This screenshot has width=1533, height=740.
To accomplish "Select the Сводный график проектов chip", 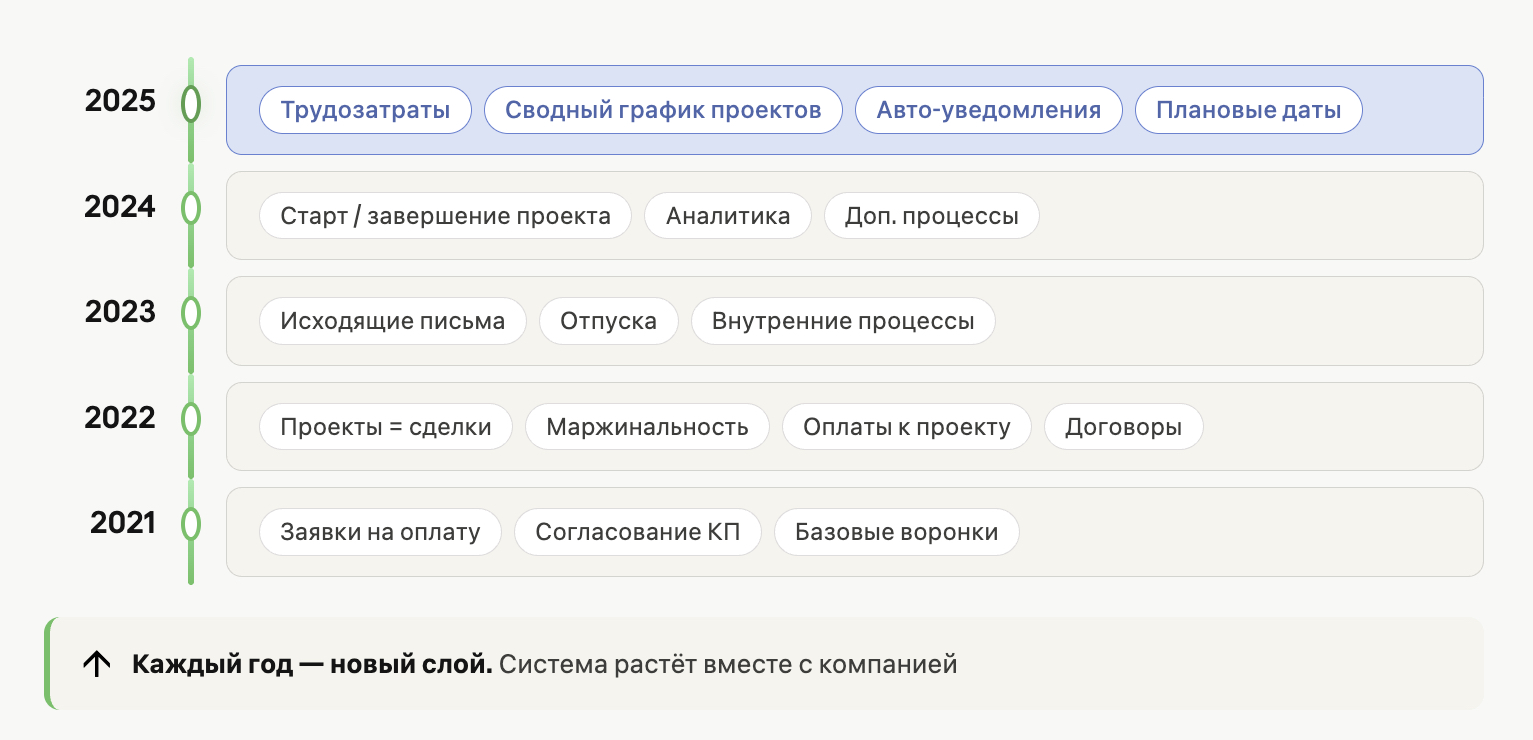I will tap(663, 110).
